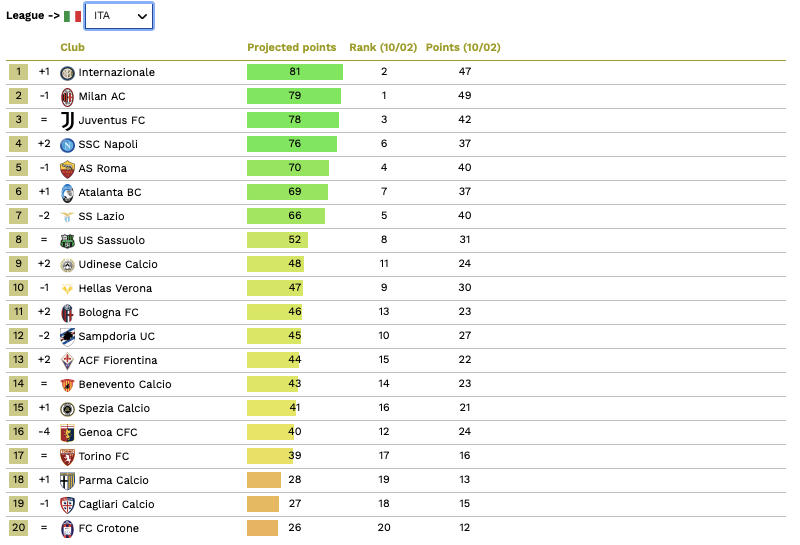Click the position 1 rank box
Image resolution: width=800 pixels, height=545 pixels.
point(18,72)
